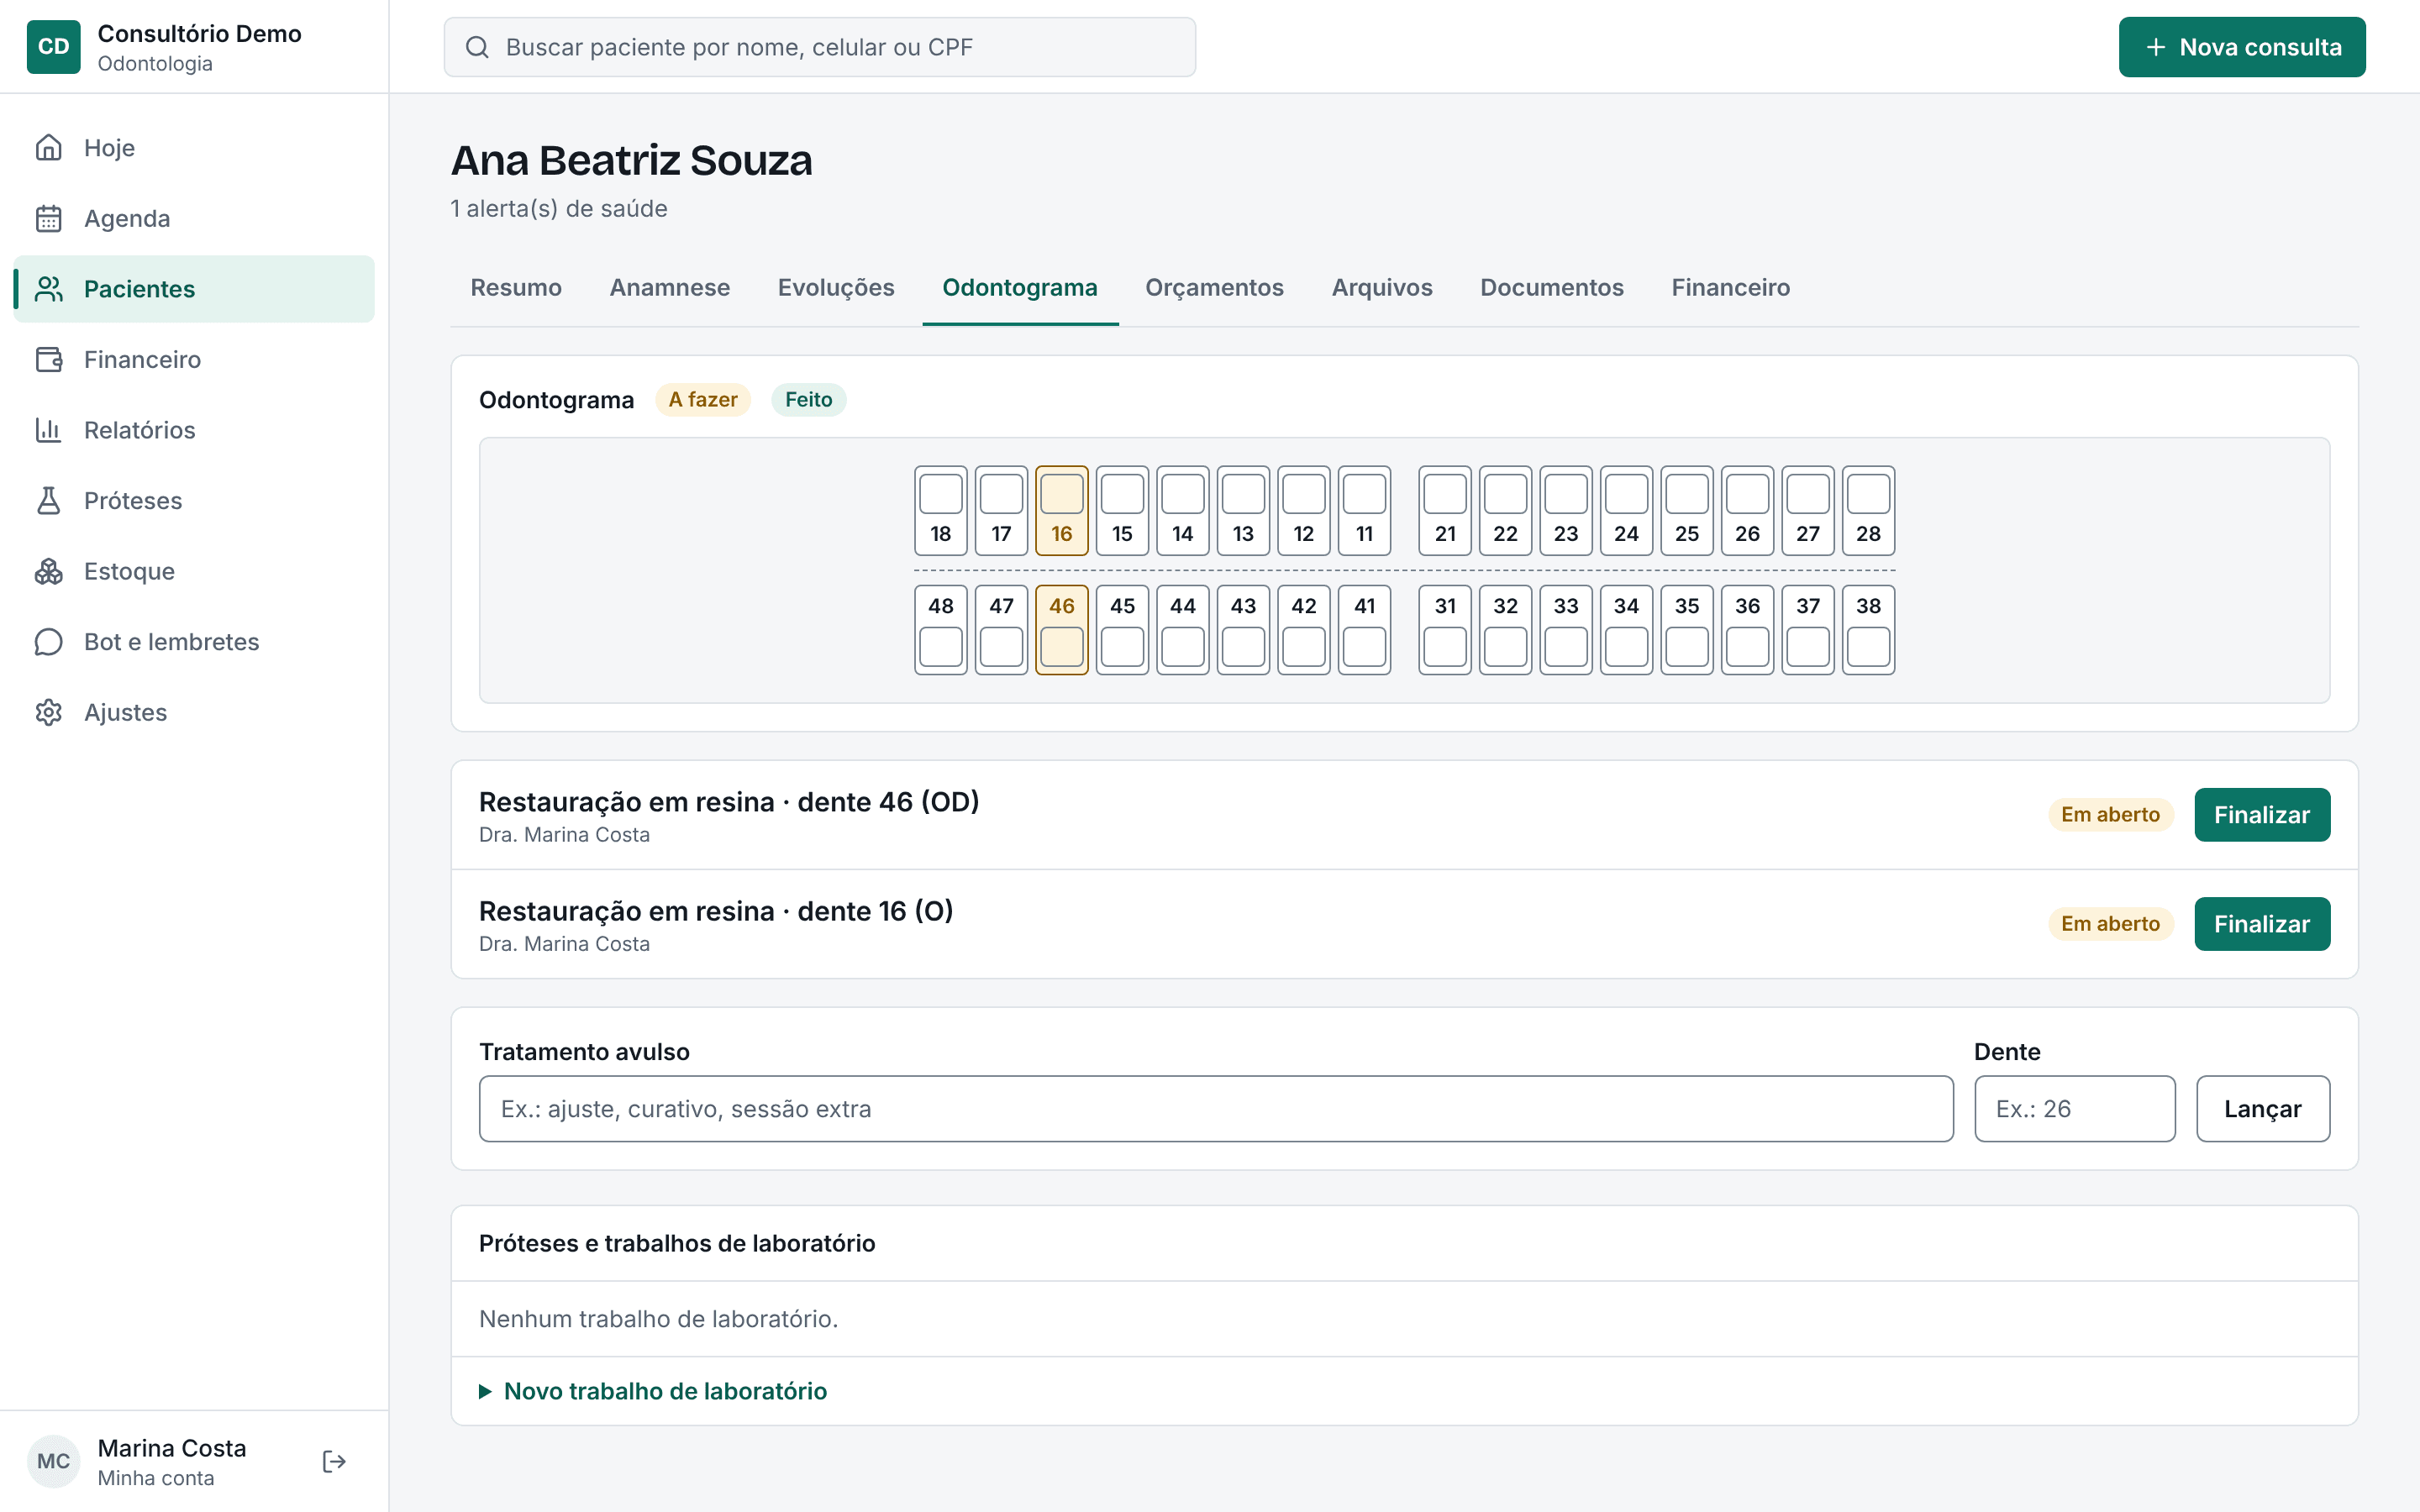Viewport: 2420px width, 1512px height.
Task: Finalizar the dente 16 restoration
Action: [2262, 924]
